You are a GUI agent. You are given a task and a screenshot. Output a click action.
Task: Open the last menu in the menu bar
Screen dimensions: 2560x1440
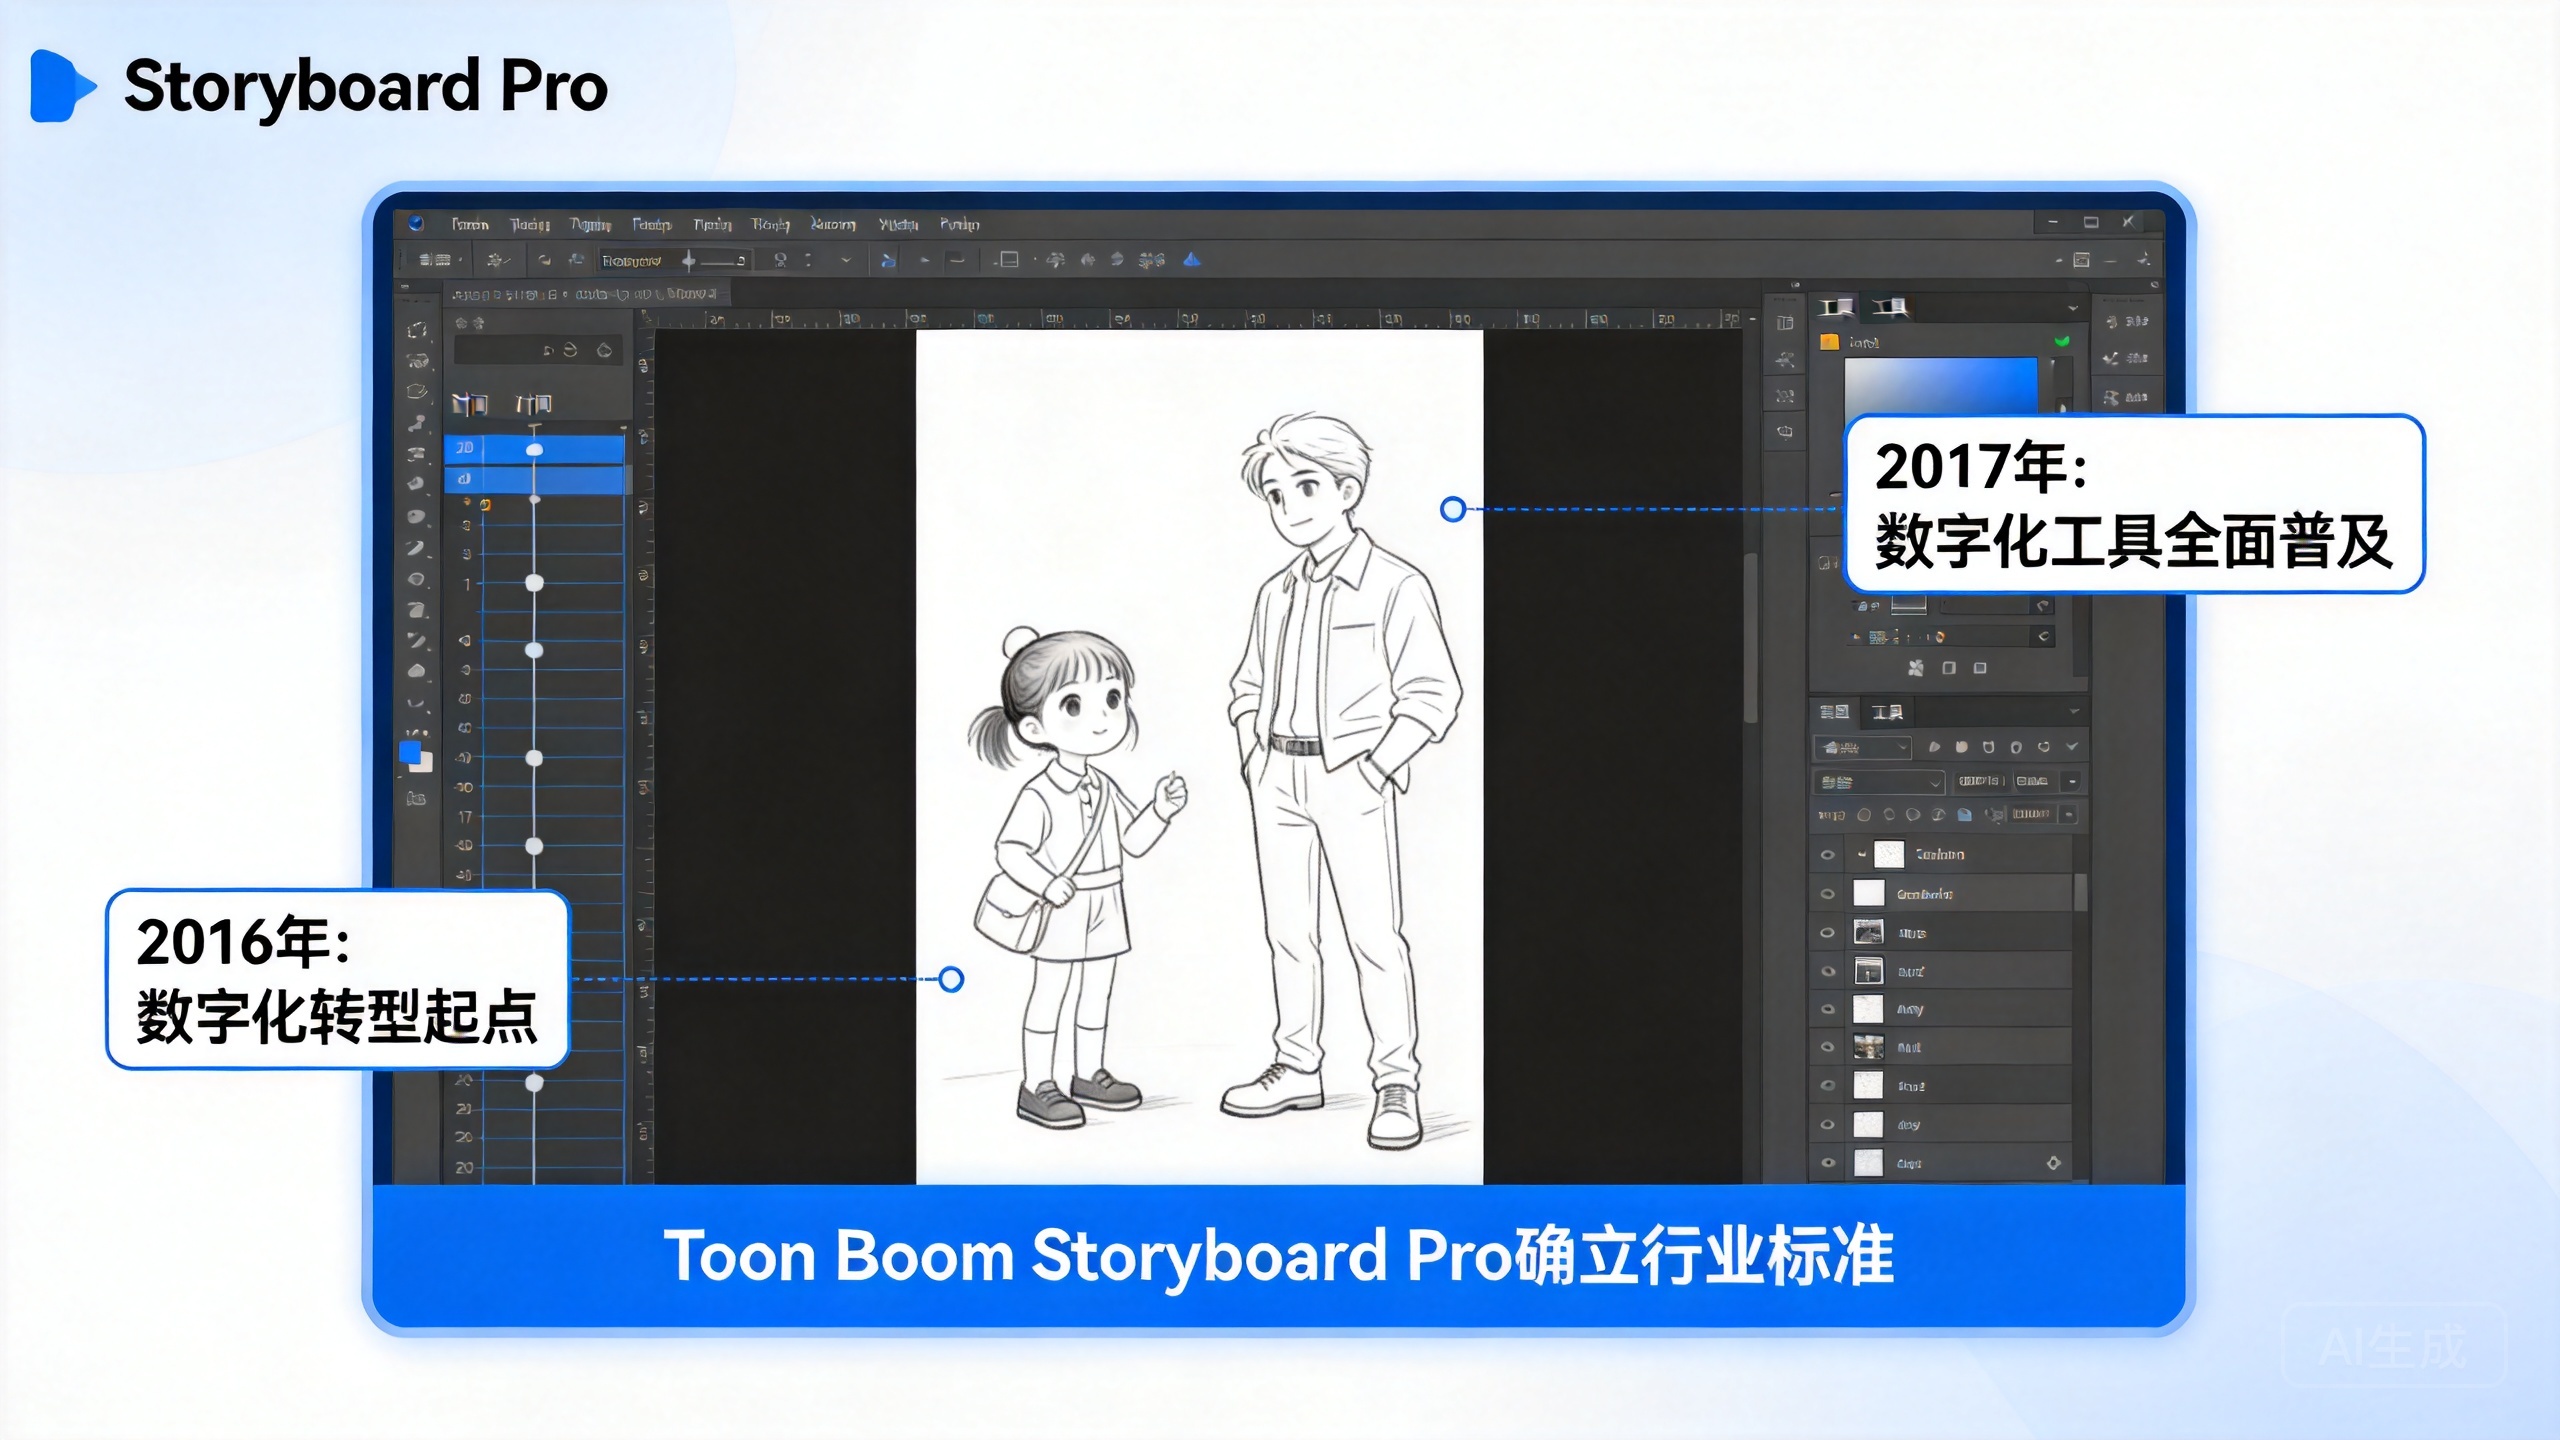click(960, 224)
